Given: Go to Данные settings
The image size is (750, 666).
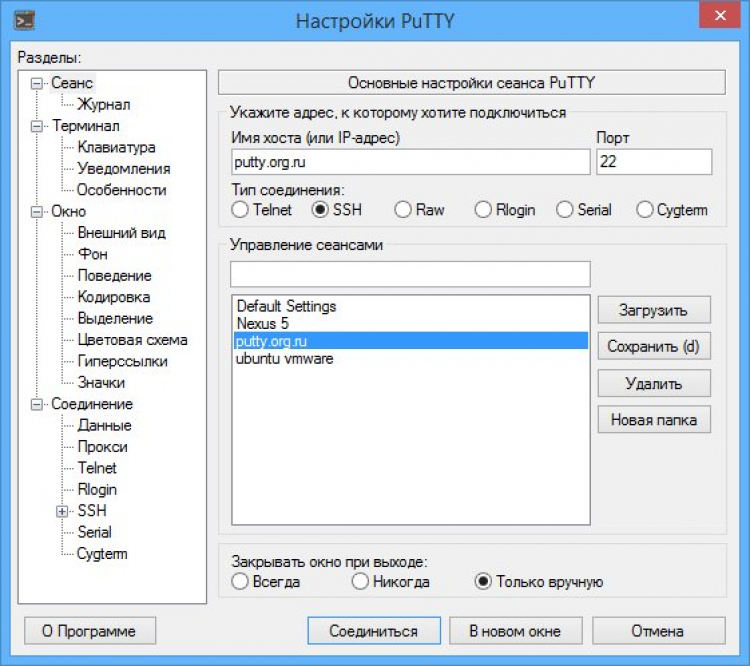Looking at the screenshot, I should click(104, 426).
